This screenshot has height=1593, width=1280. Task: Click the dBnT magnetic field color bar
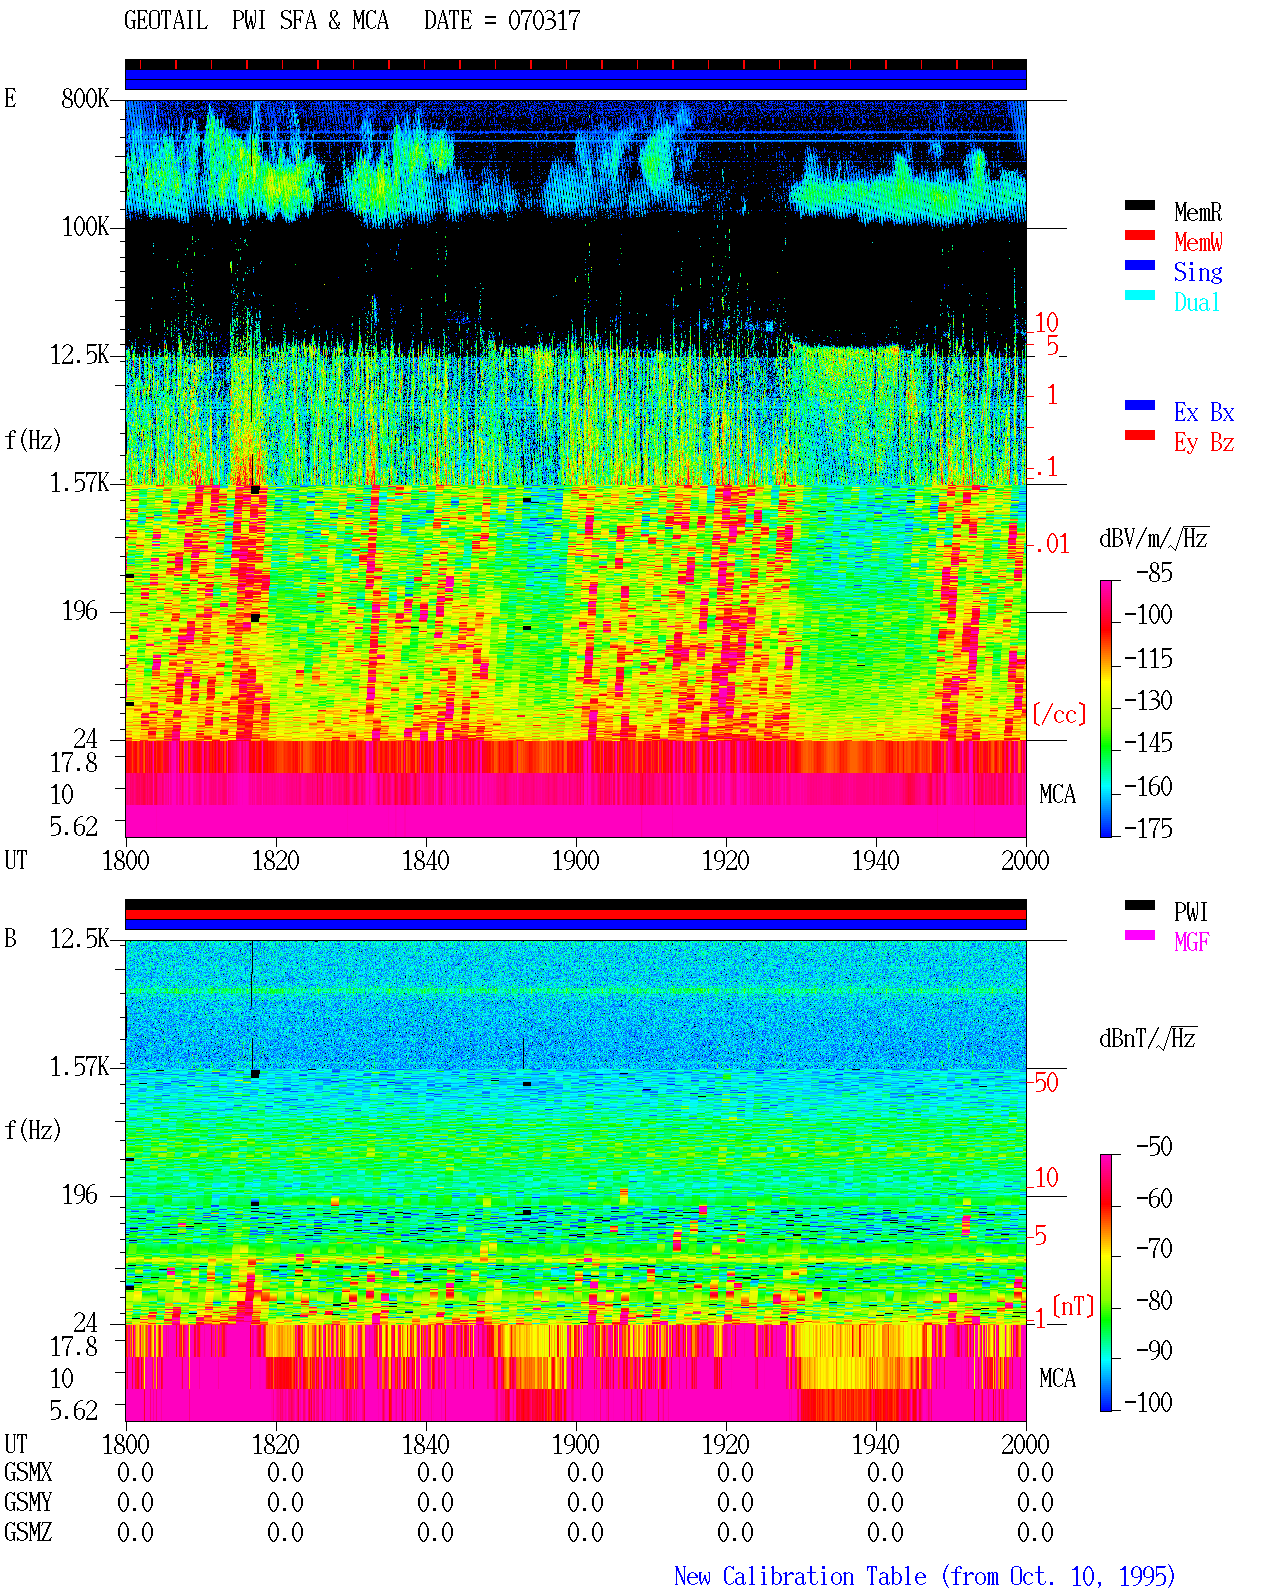point(1106,1283)
